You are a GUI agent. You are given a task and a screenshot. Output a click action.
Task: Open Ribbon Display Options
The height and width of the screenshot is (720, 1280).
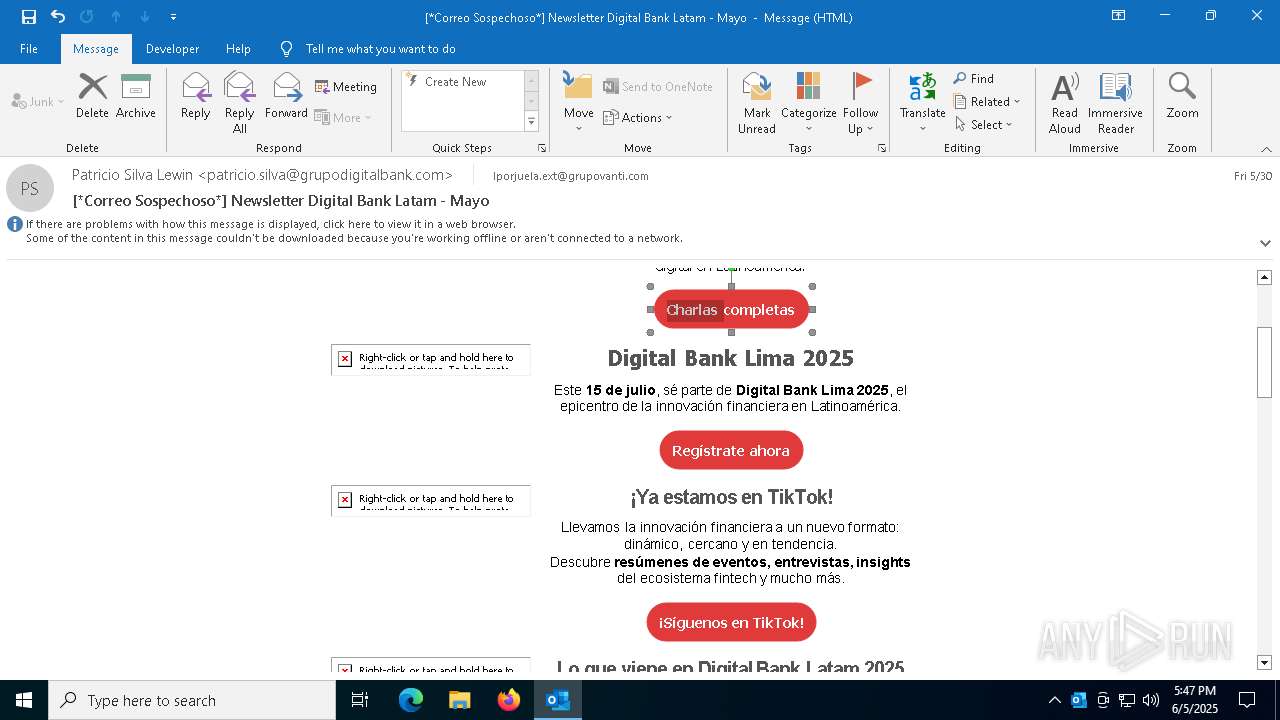coord(1118,16)
